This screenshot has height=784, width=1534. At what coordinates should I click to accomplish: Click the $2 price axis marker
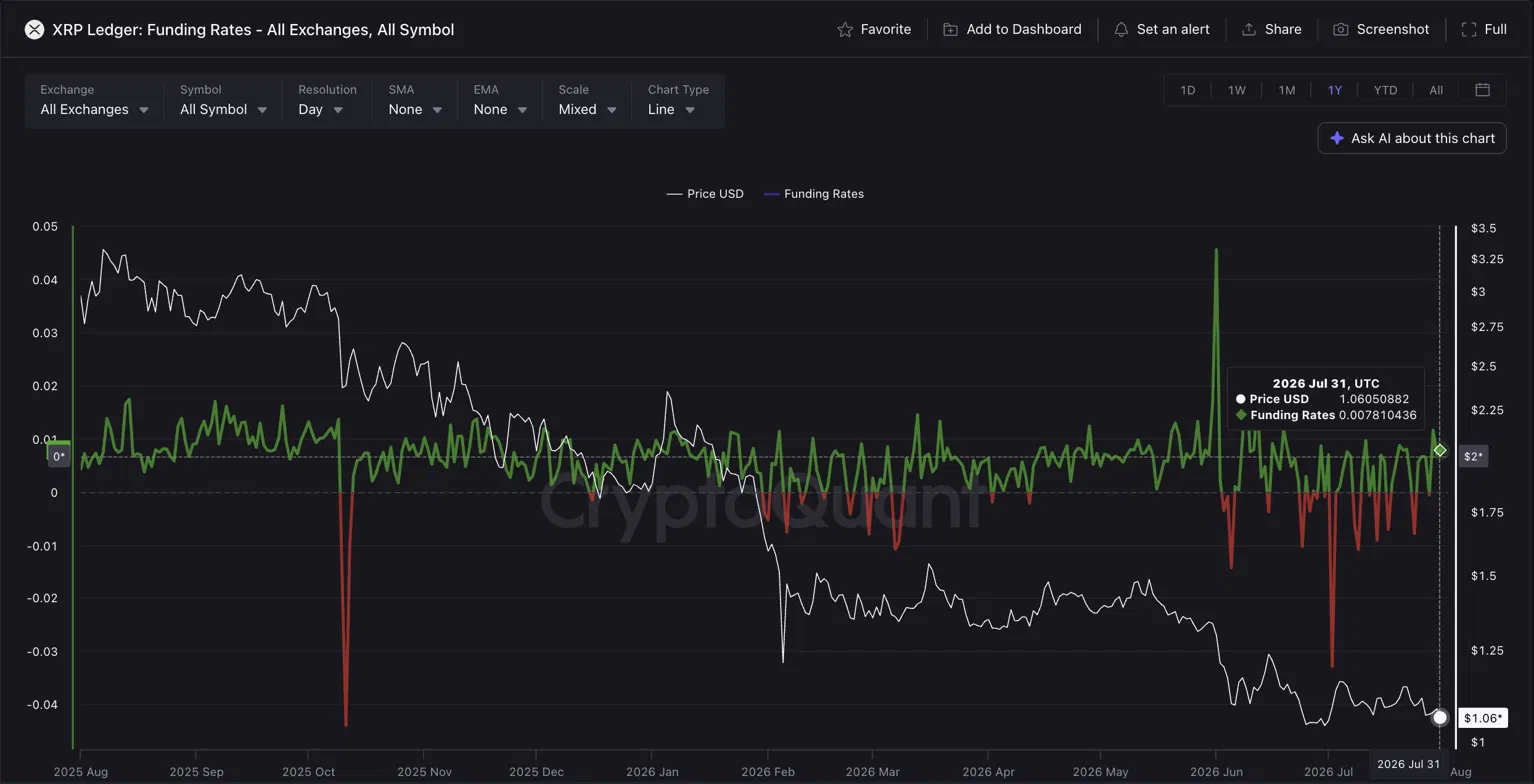point(1473,457)
